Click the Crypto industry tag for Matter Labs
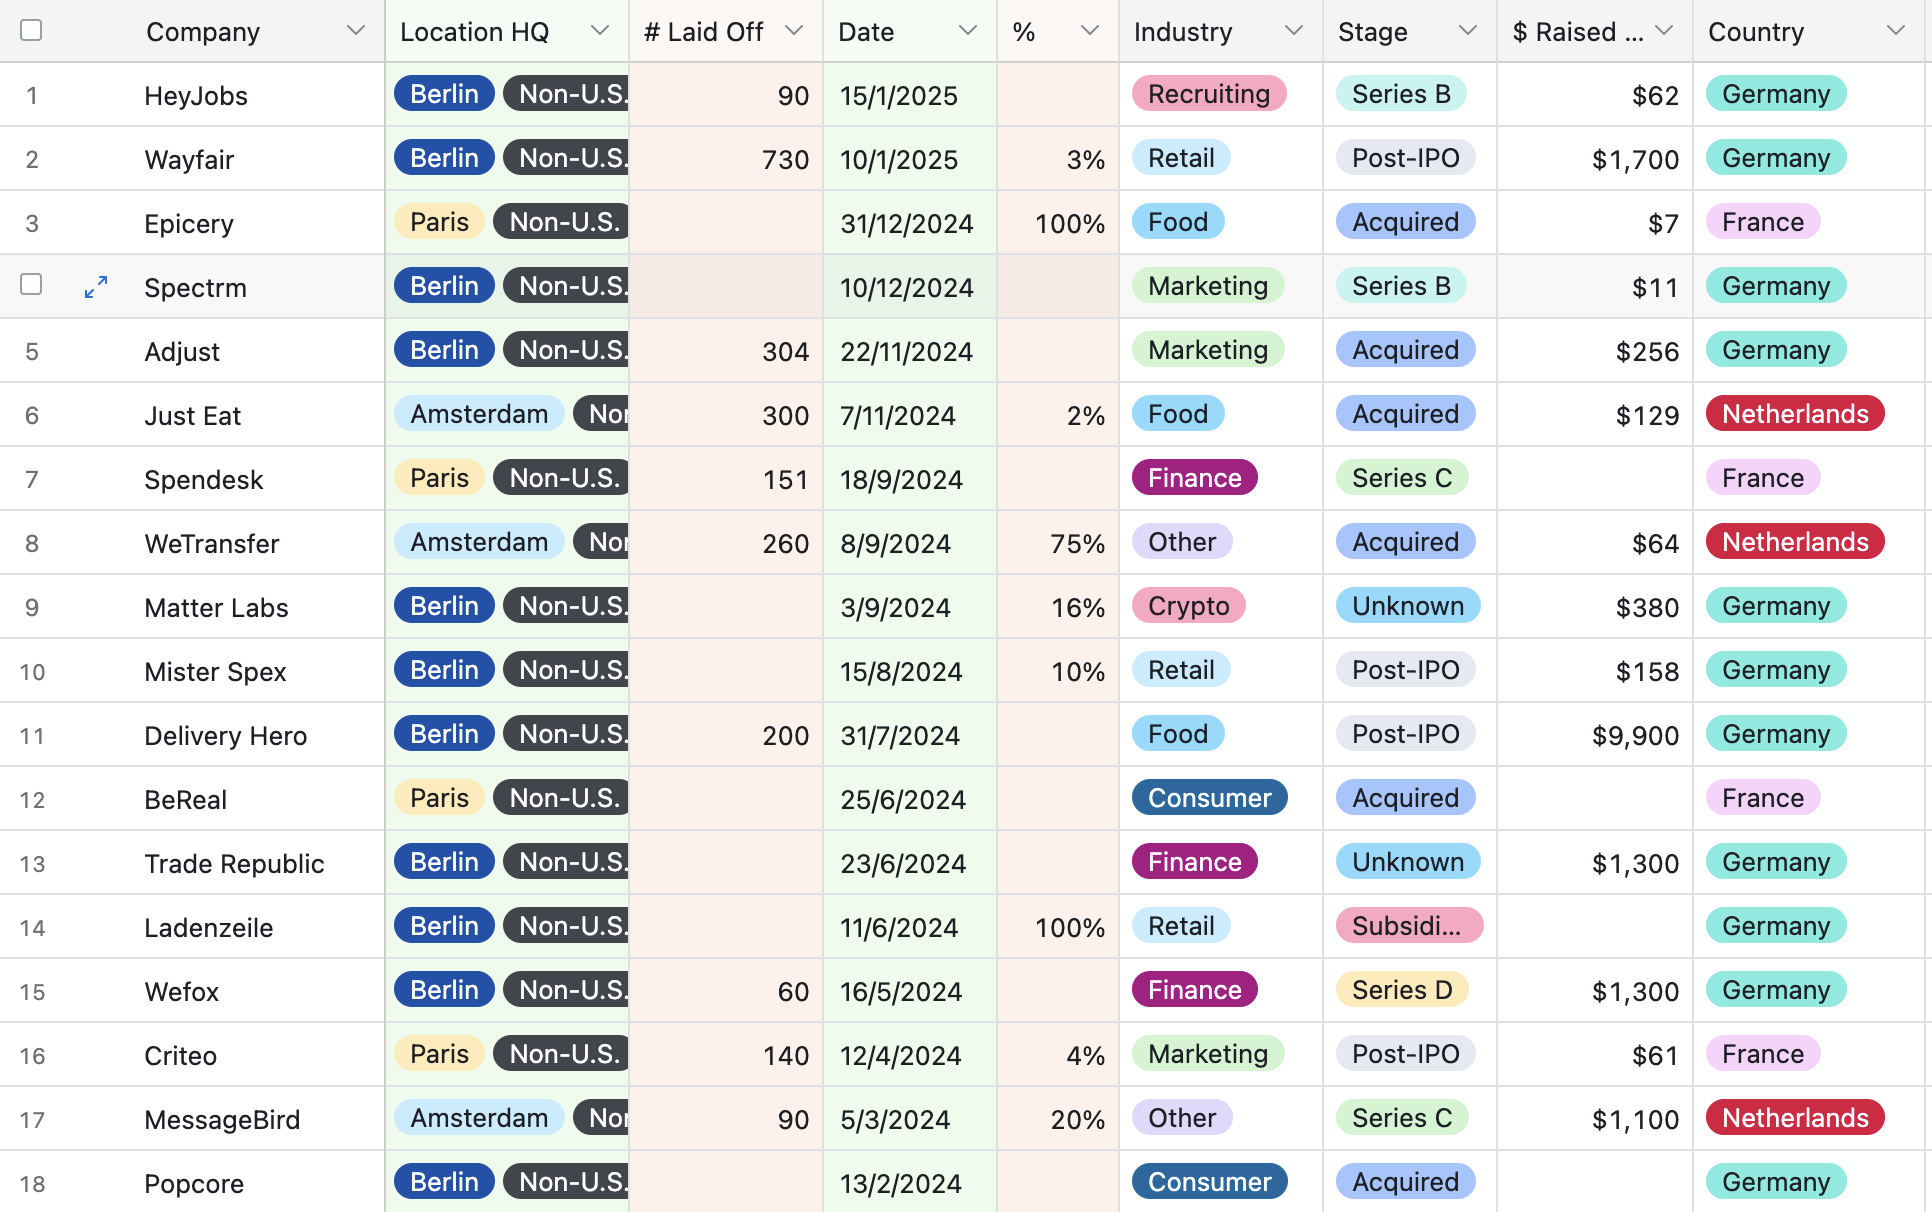This screenshot has width=1932, height=1212. coord(1188,606)
